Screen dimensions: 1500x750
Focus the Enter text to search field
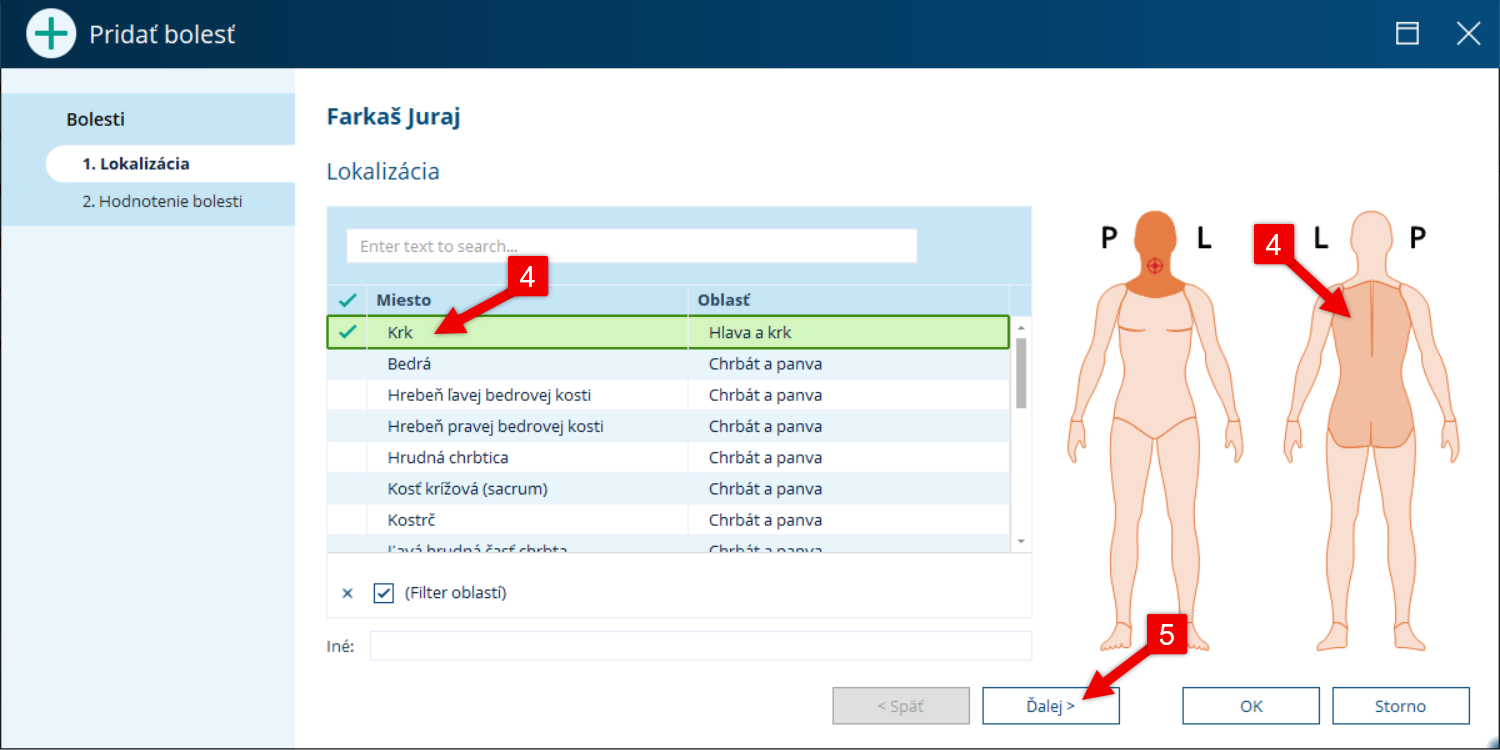[x=632, y=246]
